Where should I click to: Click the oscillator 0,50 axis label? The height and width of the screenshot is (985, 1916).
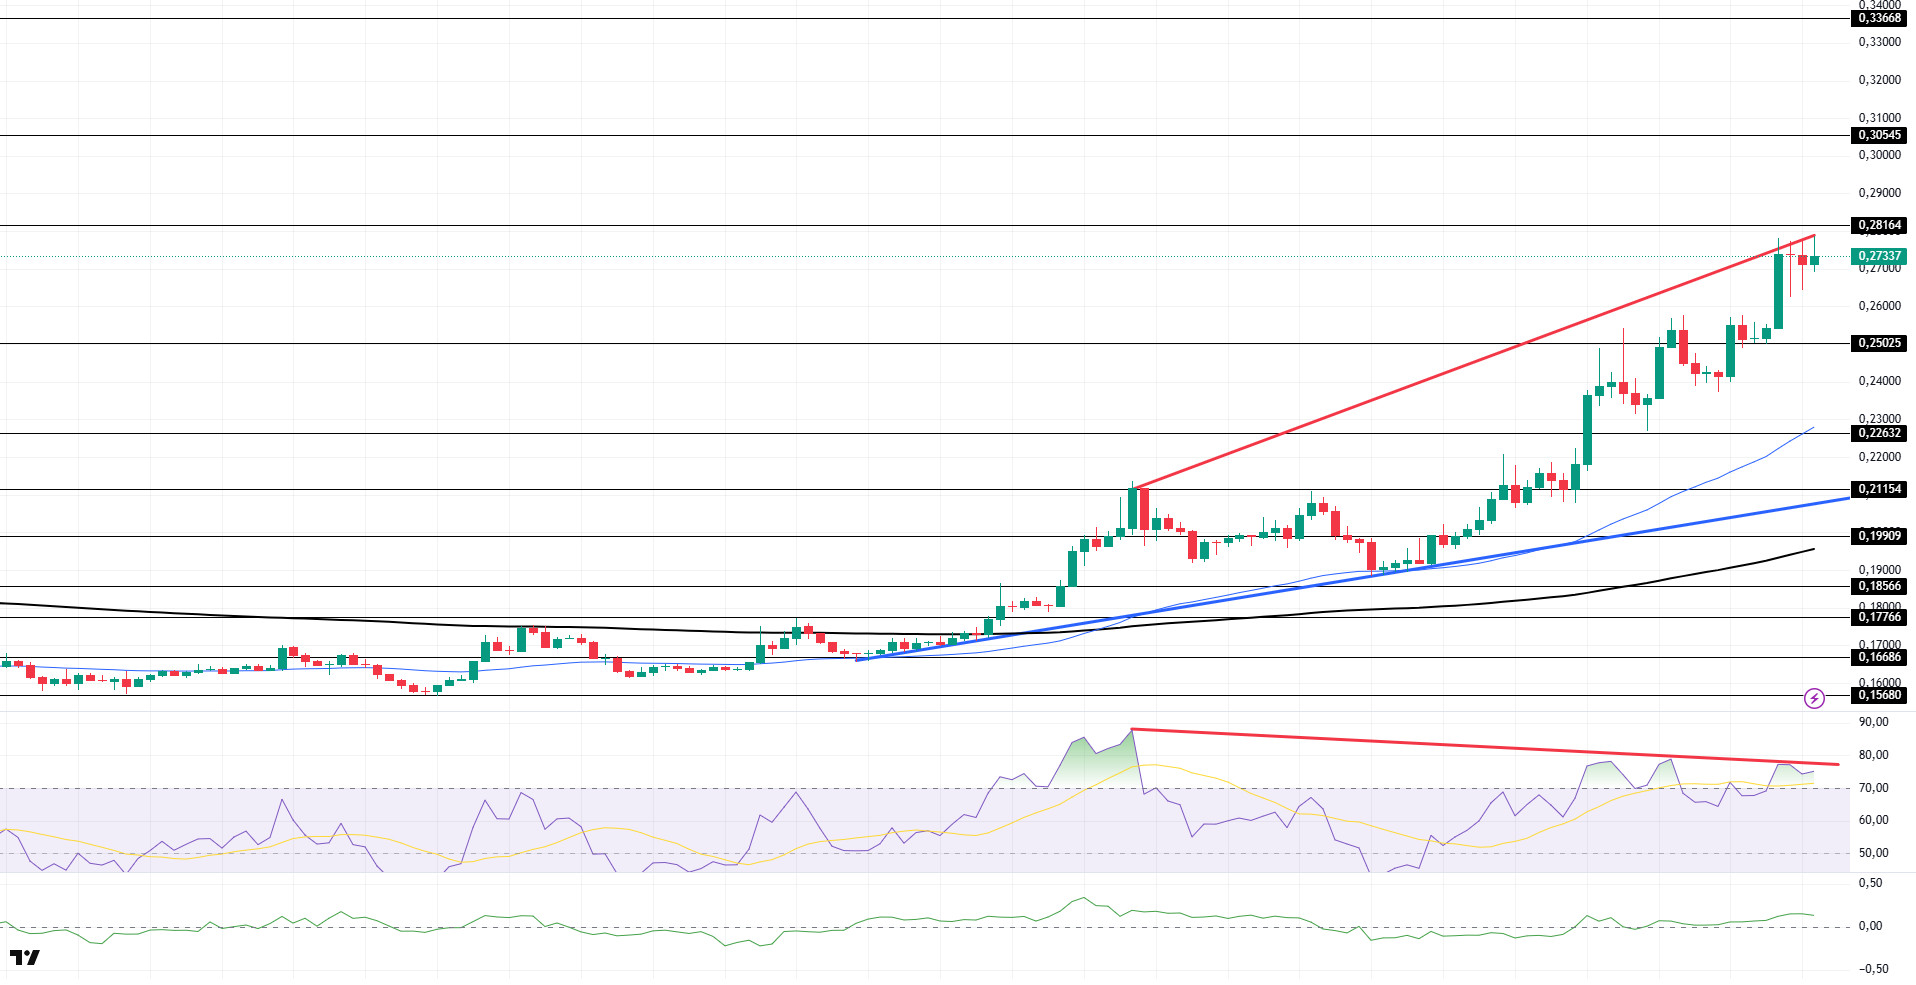1870,883
